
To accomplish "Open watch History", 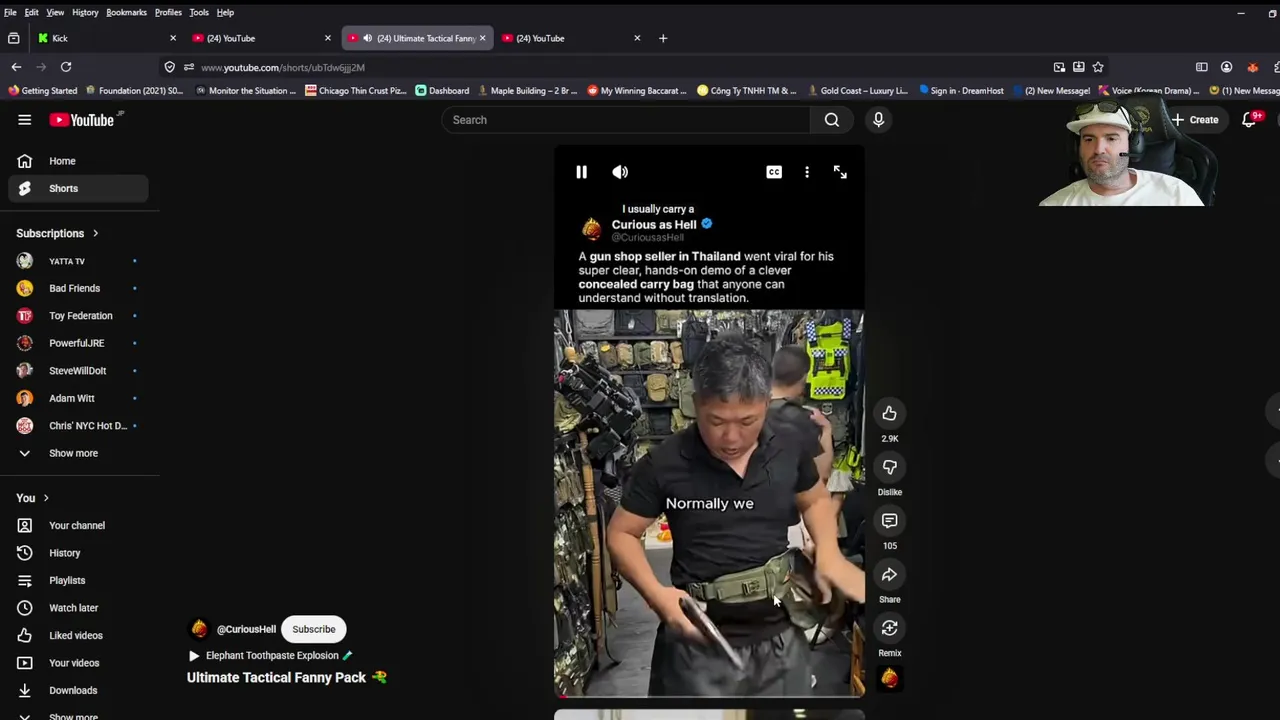I will point(78,553).
